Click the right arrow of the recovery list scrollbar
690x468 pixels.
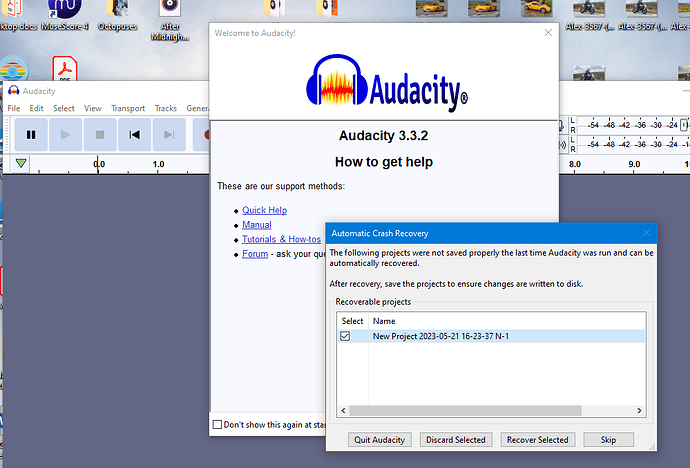639,410
